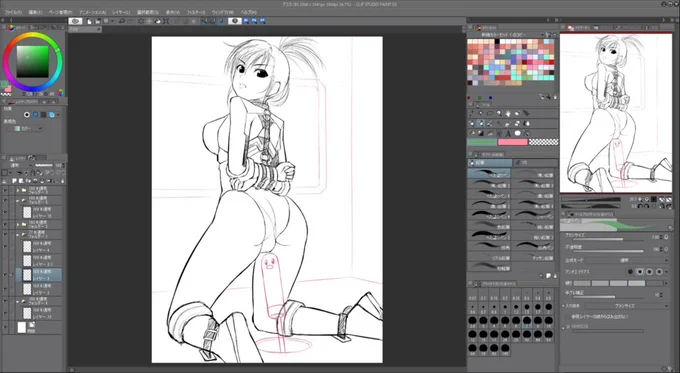Open the Filter menu
680x373 pixels.
pyautogui.click(x=196, y=12)
